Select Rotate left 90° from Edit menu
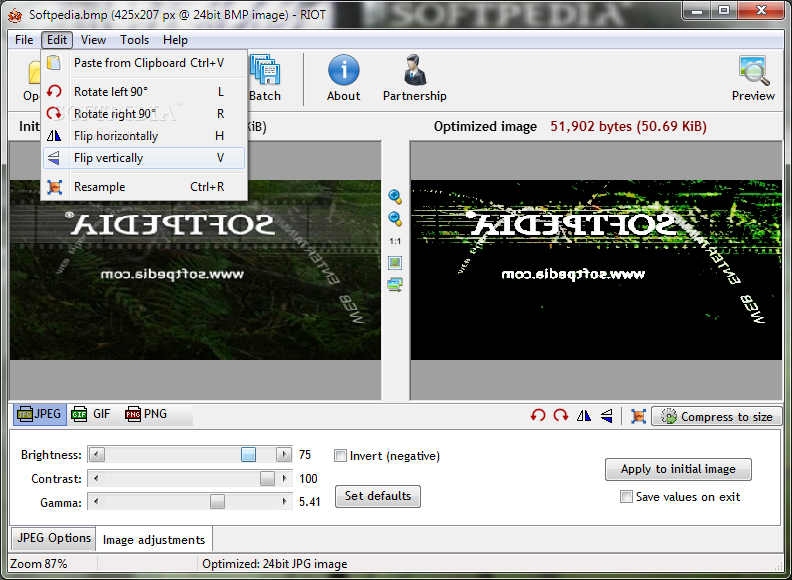Image resolution: width=792 pixels, height=580 pixels. (x=144, y=91)
